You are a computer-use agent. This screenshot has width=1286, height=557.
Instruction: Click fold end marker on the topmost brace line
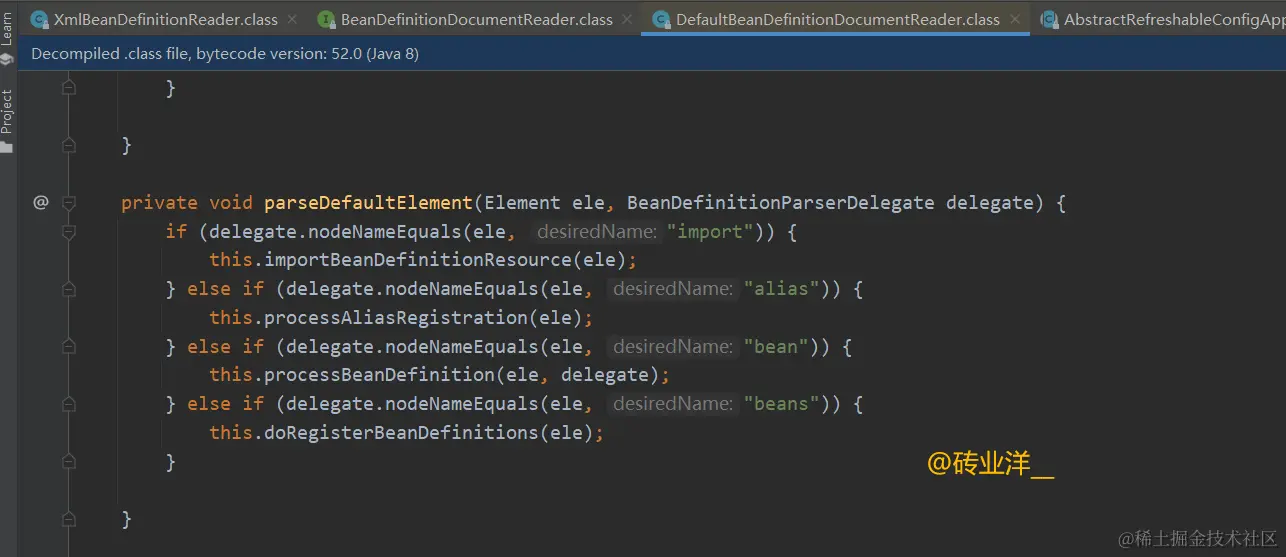pyautogui.click(x=69, y=88)
